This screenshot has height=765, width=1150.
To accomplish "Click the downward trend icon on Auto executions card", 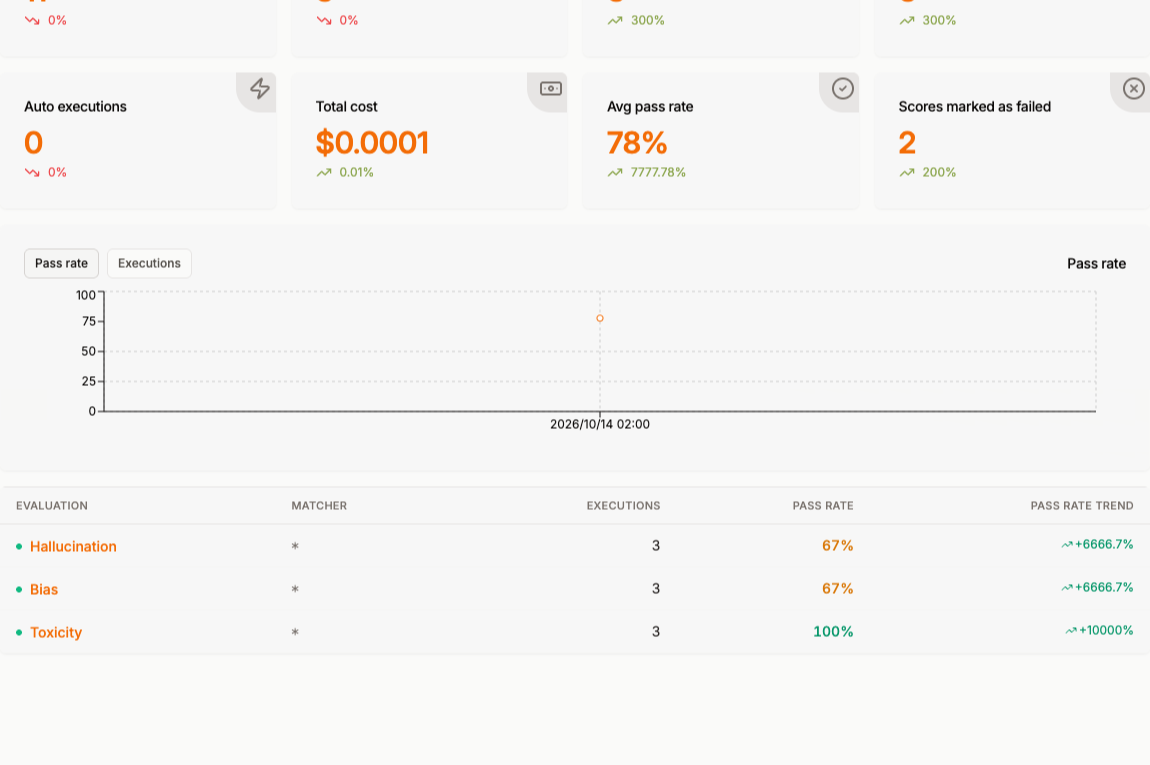I will click(x=32, y=172).
